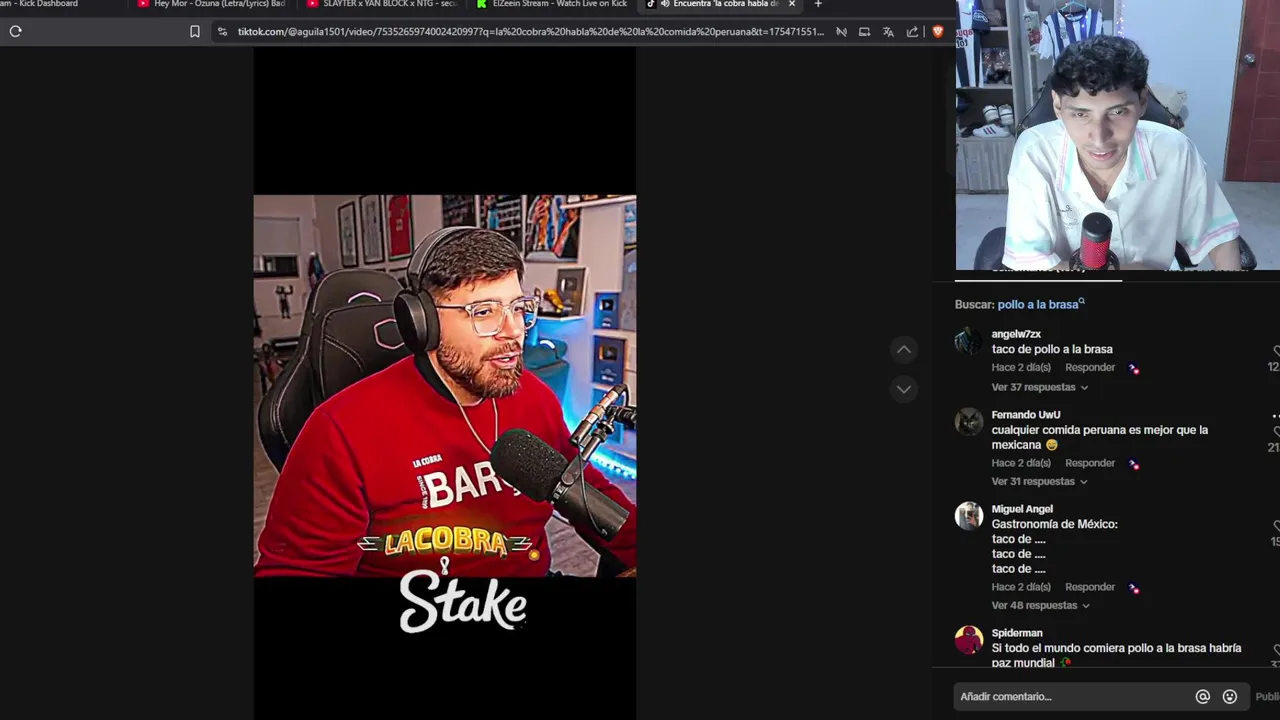
Task: Insert a mention with the @ icon
Action: [1203, 697]
